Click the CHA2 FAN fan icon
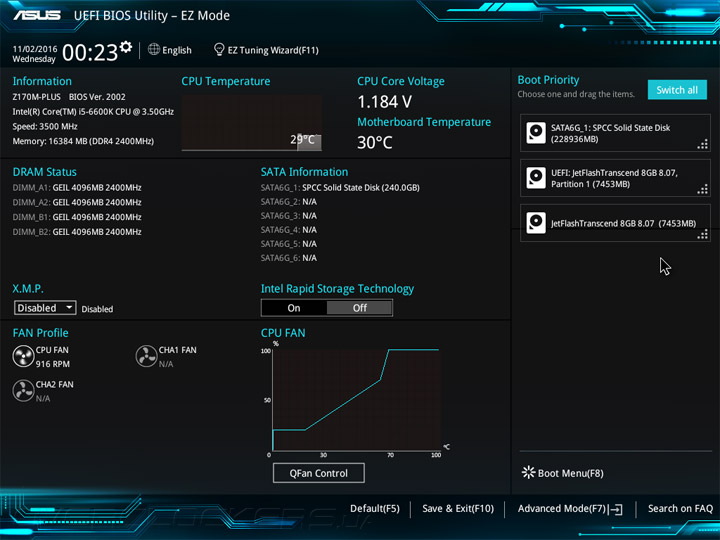 [x=23, y=391]
